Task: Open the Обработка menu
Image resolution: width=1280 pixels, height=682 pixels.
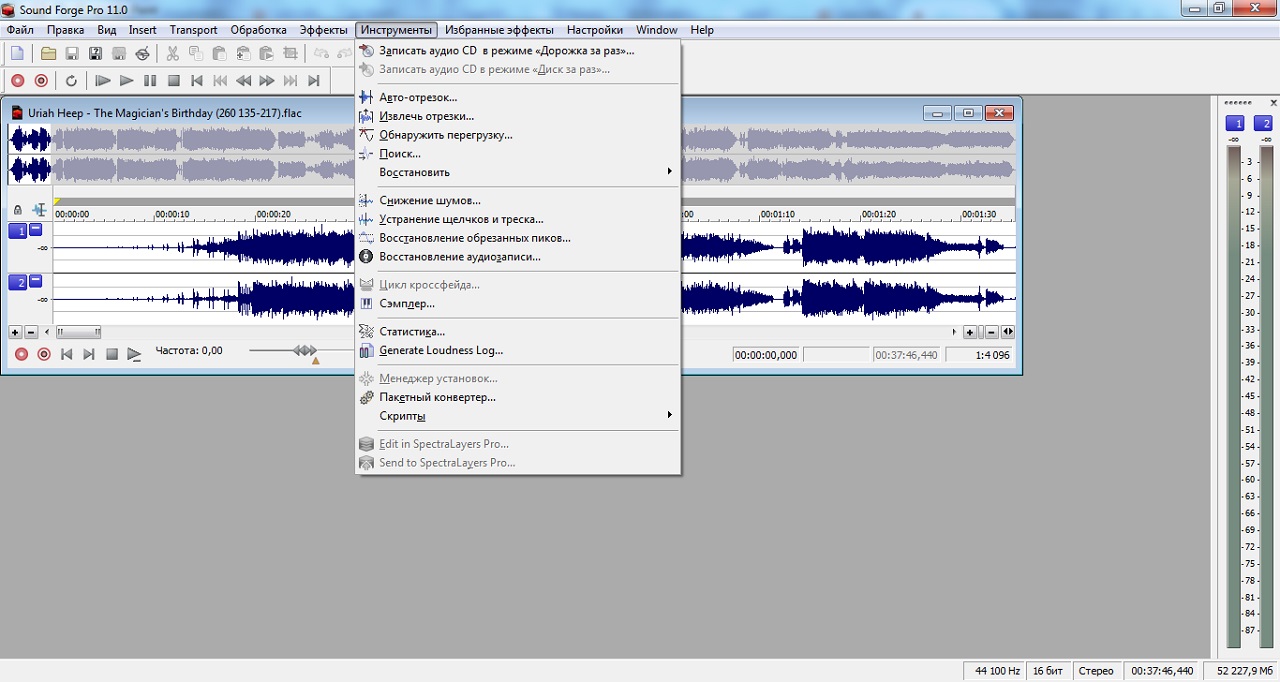Action: [258, 30]
